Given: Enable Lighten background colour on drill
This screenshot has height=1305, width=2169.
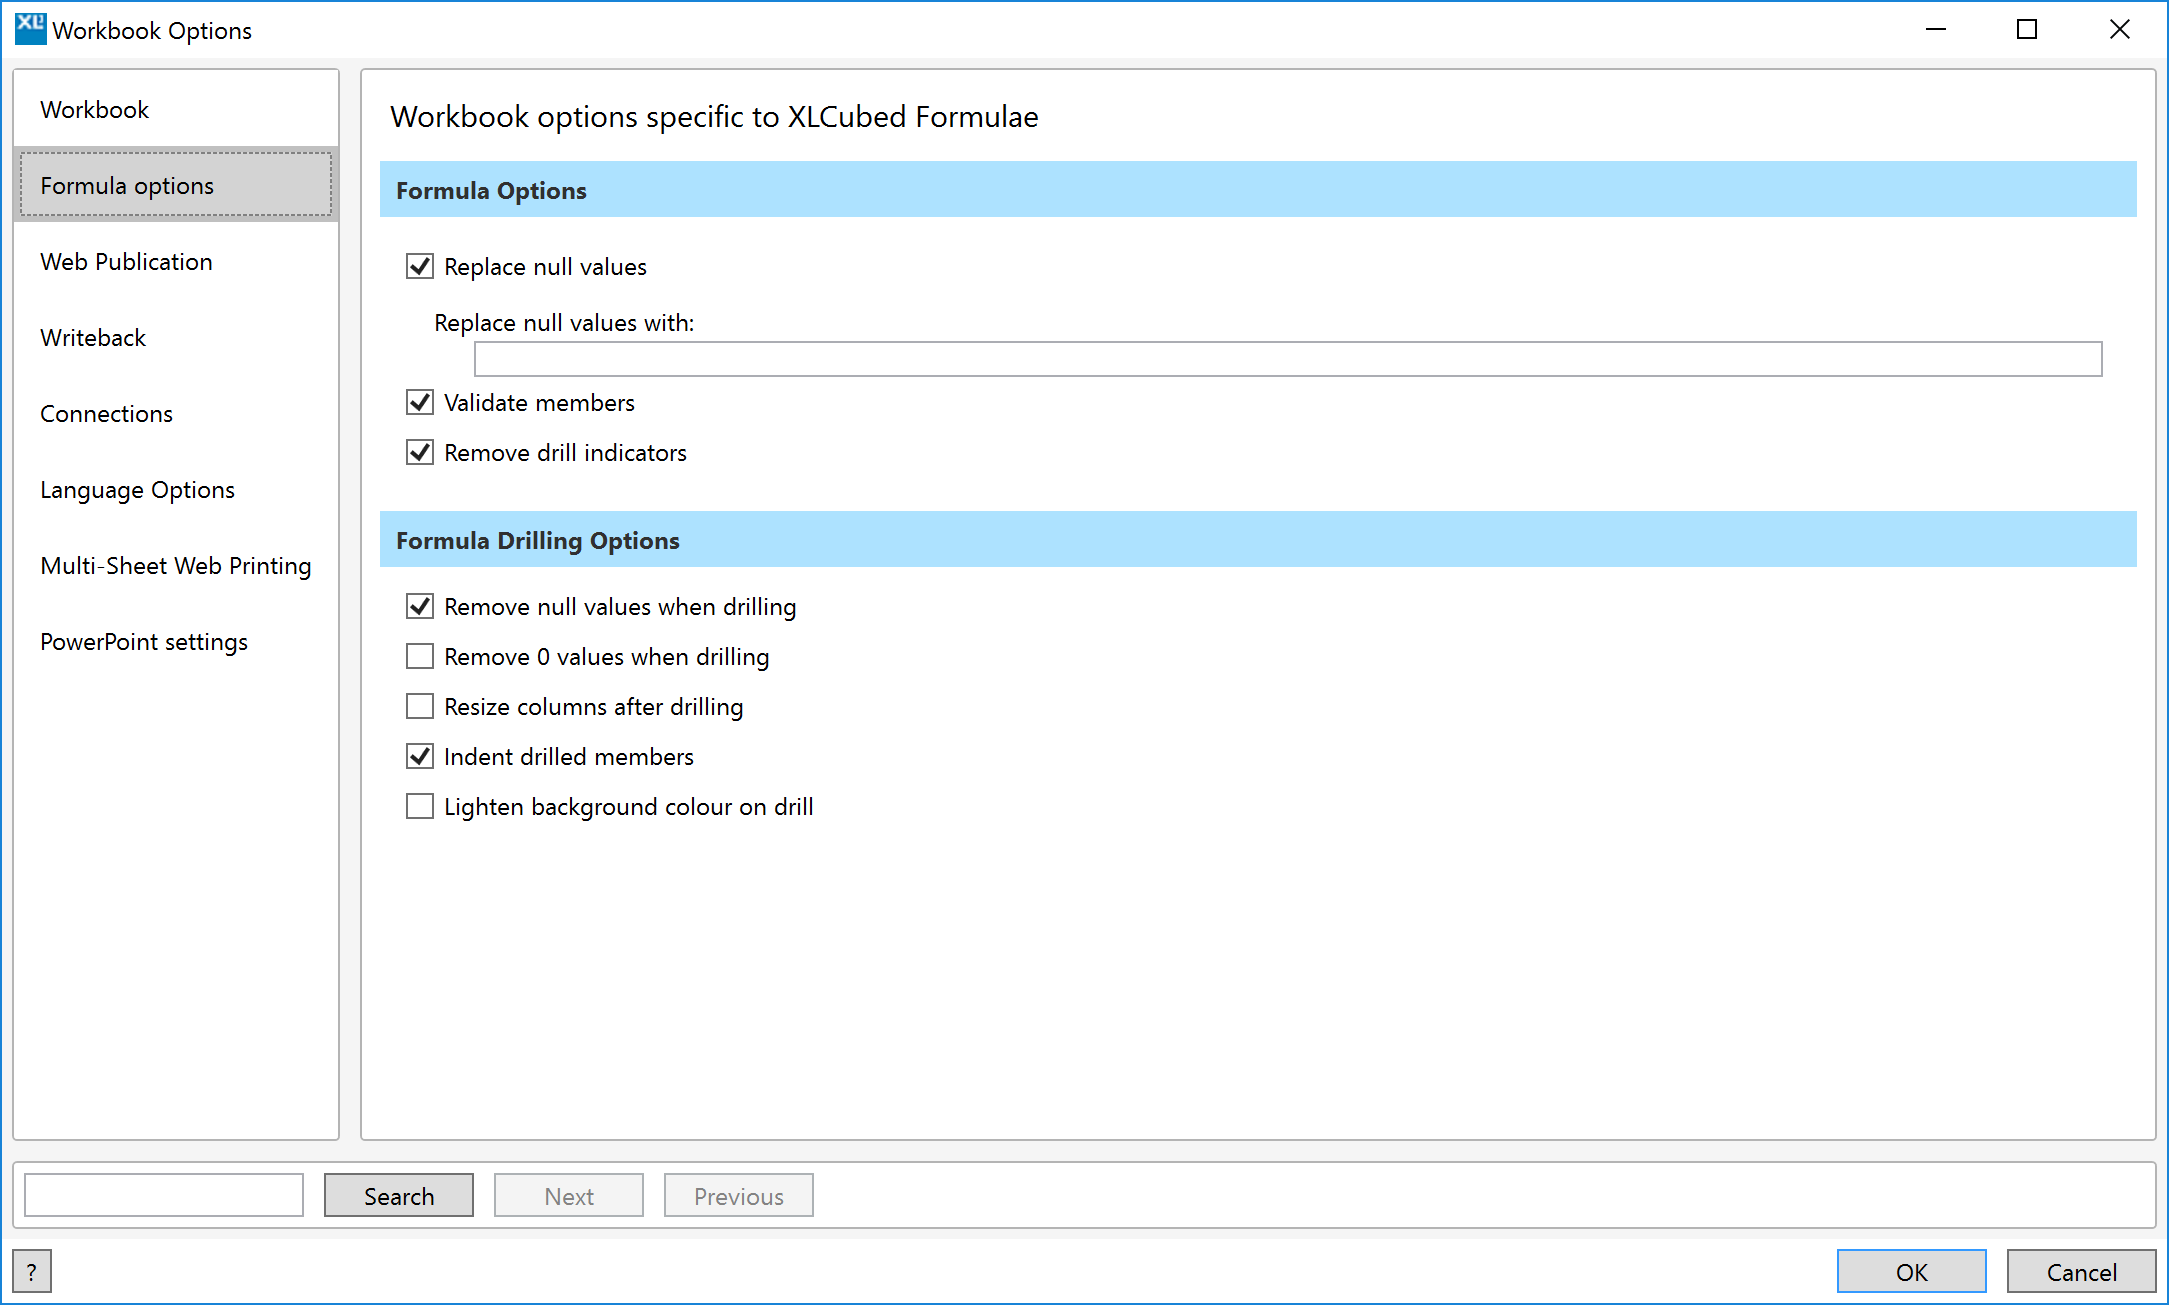Looking at the screenshot, I should (x=420, y=807).
